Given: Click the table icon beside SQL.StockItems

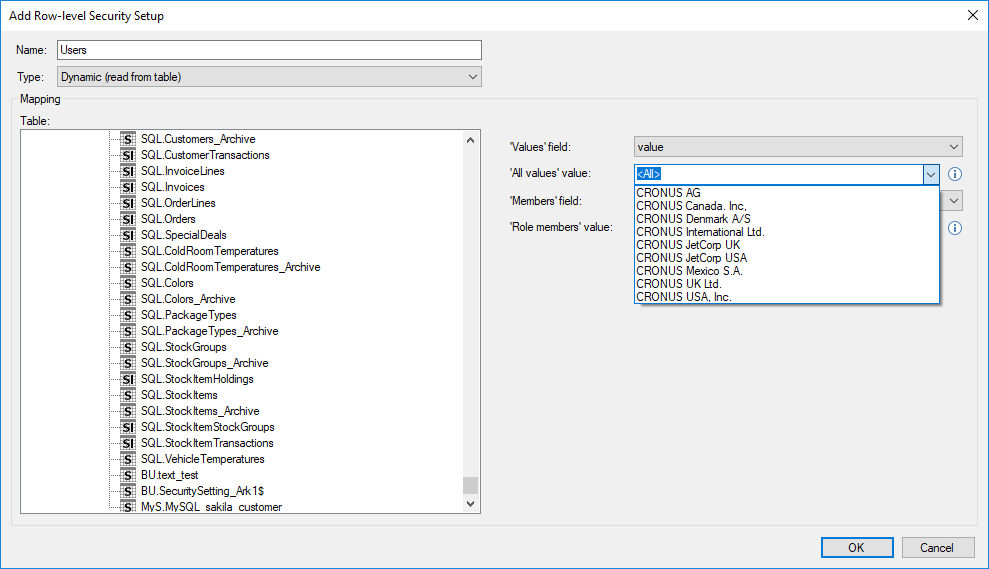Looking at the screenshot, I should click(128, 395).
